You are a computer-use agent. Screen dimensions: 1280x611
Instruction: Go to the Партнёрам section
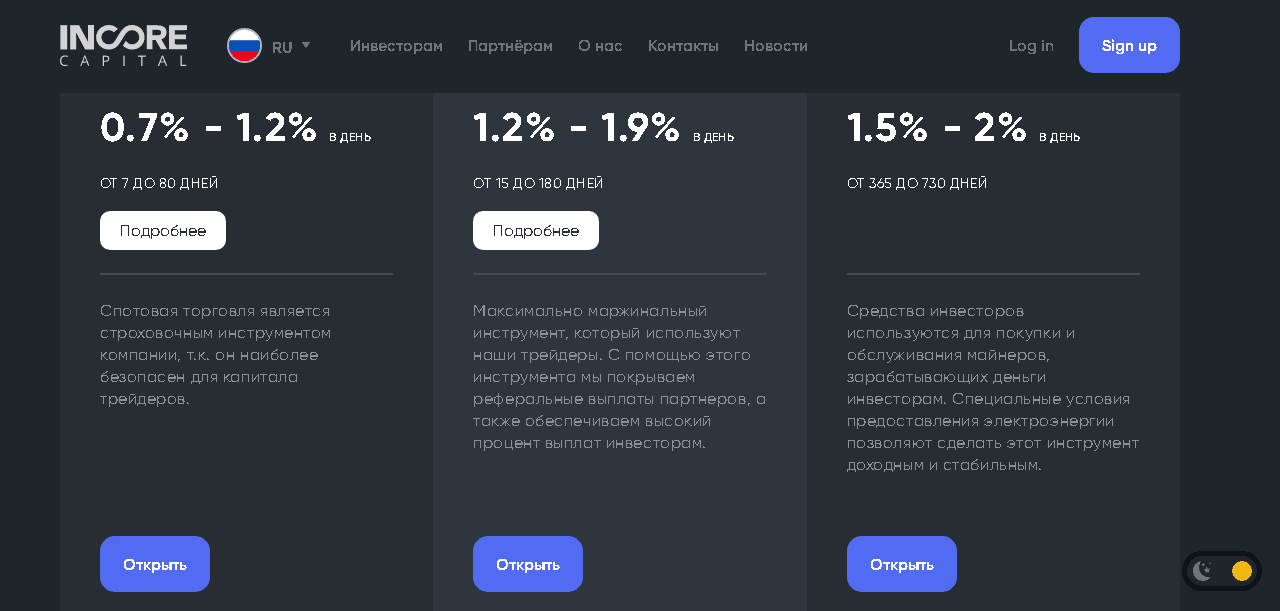(x=510, y=46)
